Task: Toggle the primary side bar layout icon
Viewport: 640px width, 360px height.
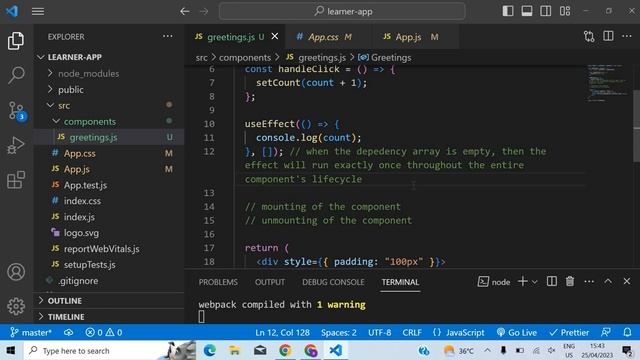Action: point(508,11)
